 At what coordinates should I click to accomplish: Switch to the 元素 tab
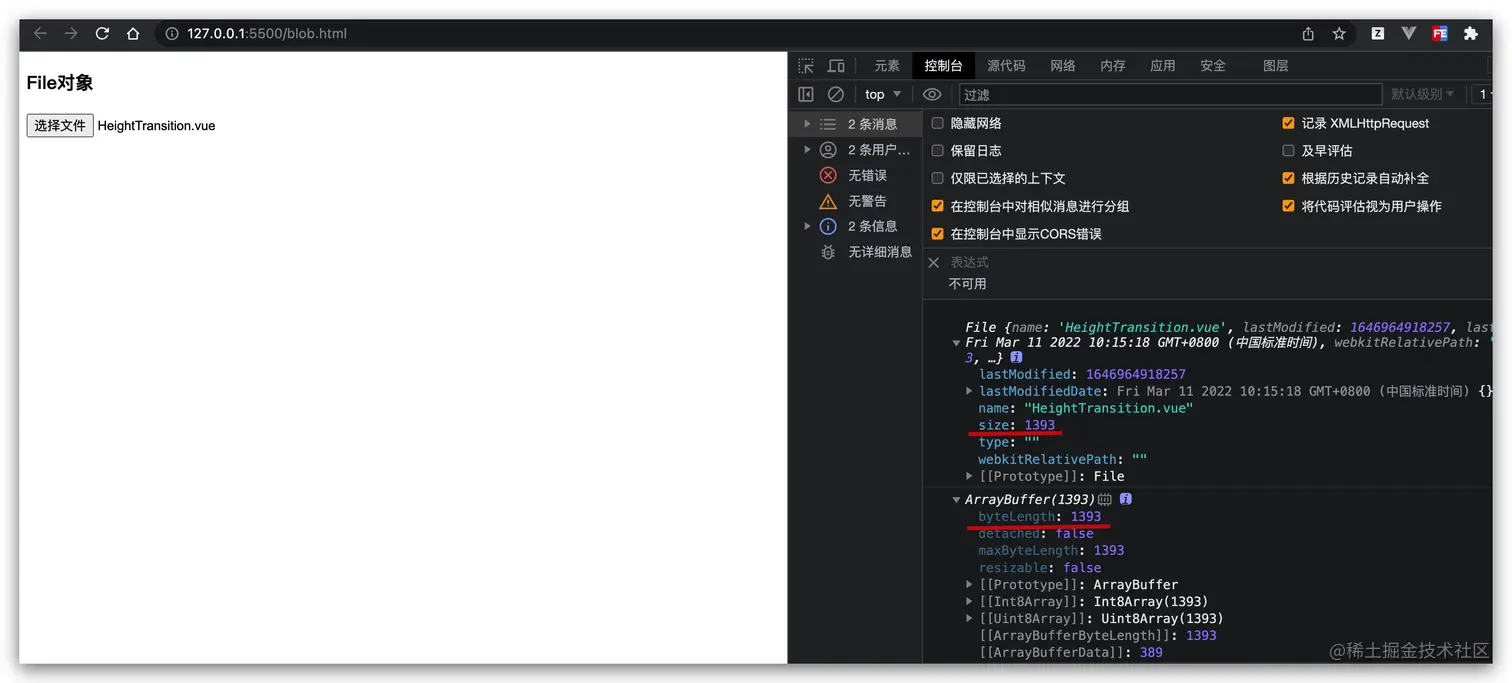[x=887, y=66]
